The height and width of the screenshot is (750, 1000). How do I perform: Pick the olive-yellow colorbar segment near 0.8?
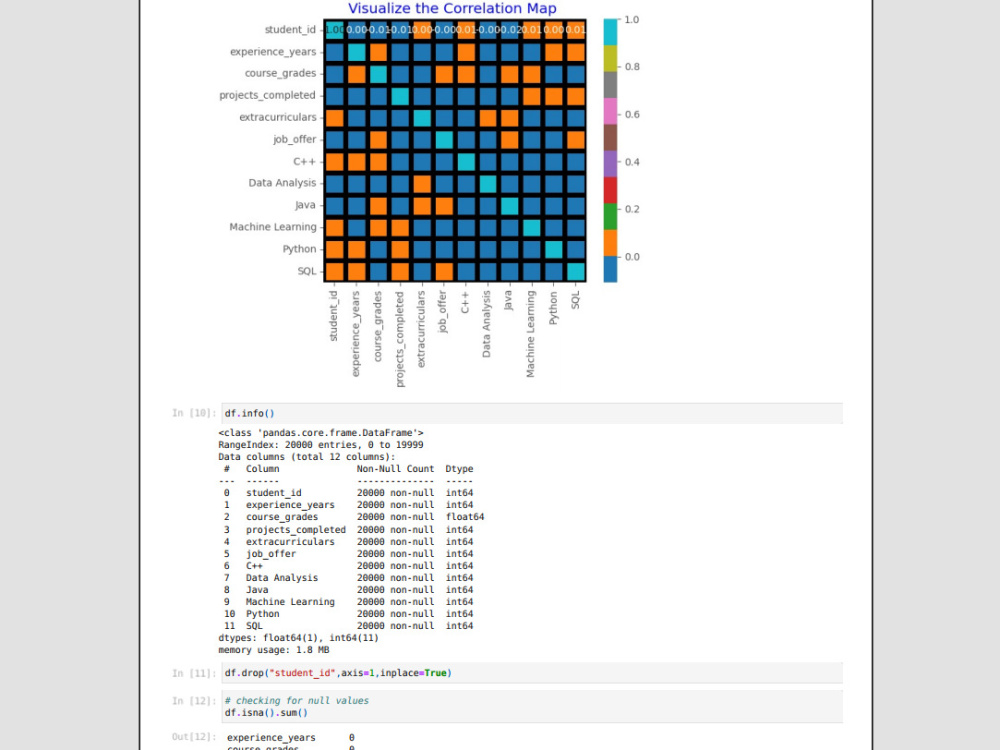coord(610,59)
